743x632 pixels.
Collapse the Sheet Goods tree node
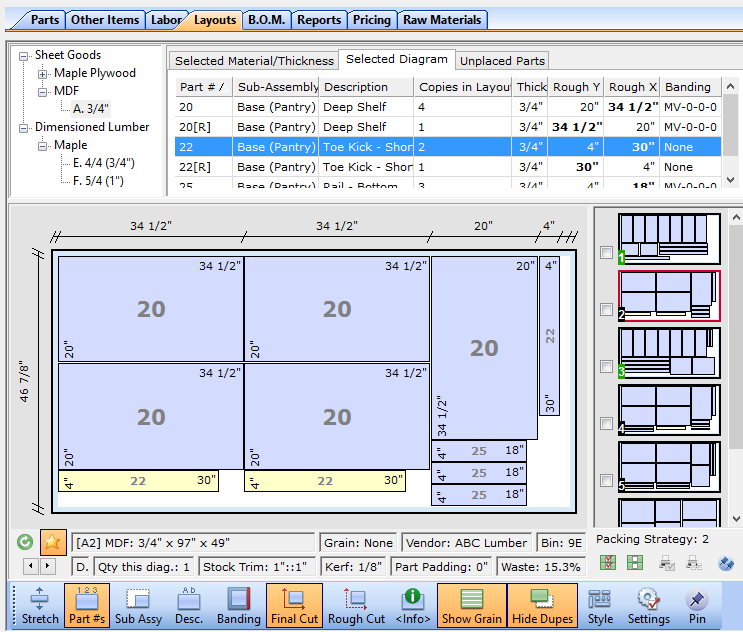23,56
